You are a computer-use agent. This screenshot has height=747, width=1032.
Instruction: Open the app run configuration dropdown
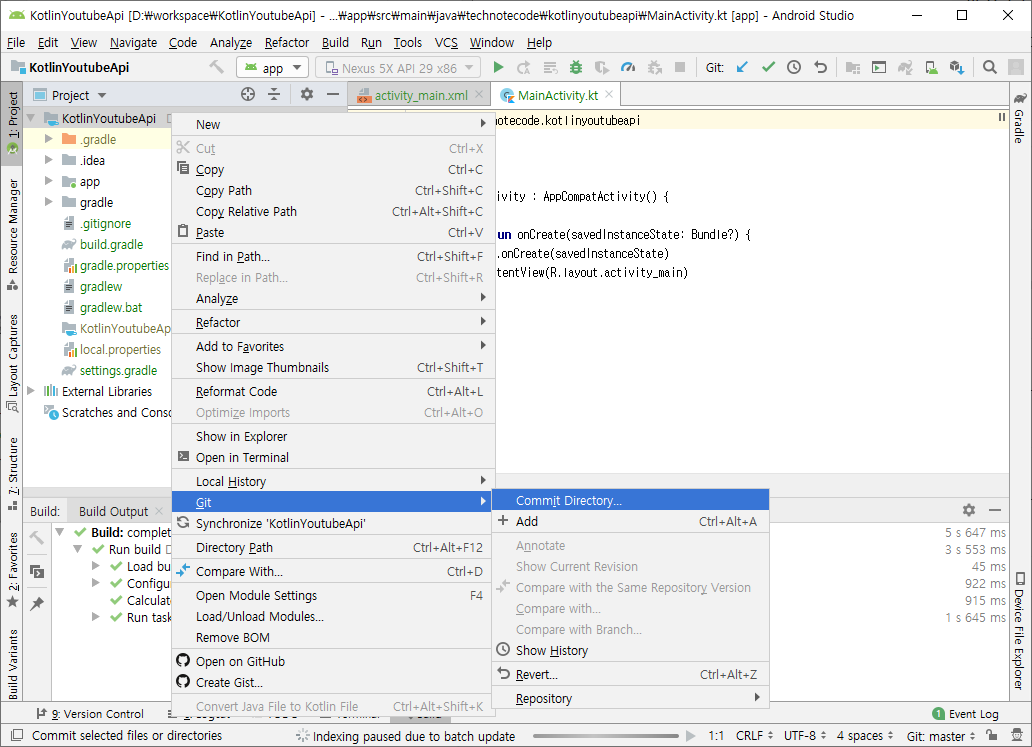point(272,68)
